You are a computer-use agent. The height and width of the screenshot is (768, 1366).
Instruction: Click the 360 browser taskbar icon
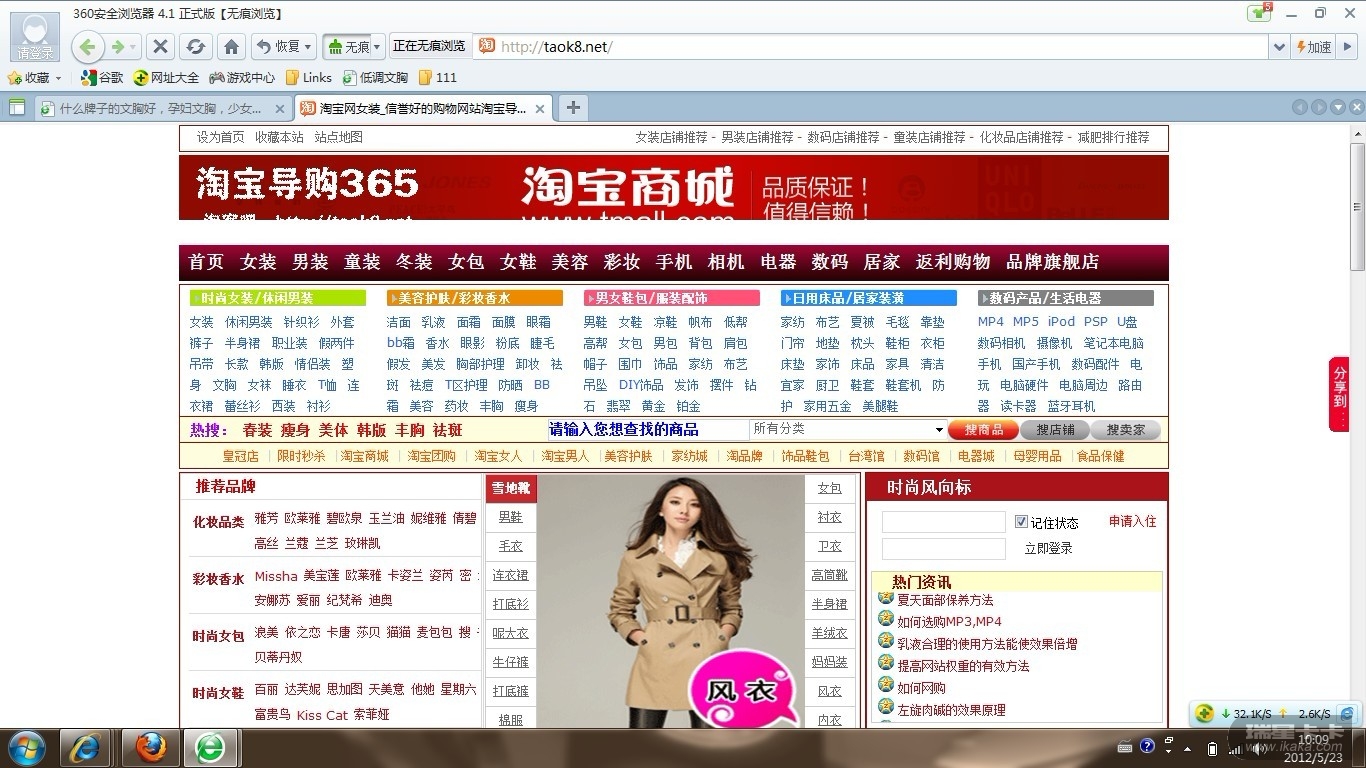click(x=210, y=747)
